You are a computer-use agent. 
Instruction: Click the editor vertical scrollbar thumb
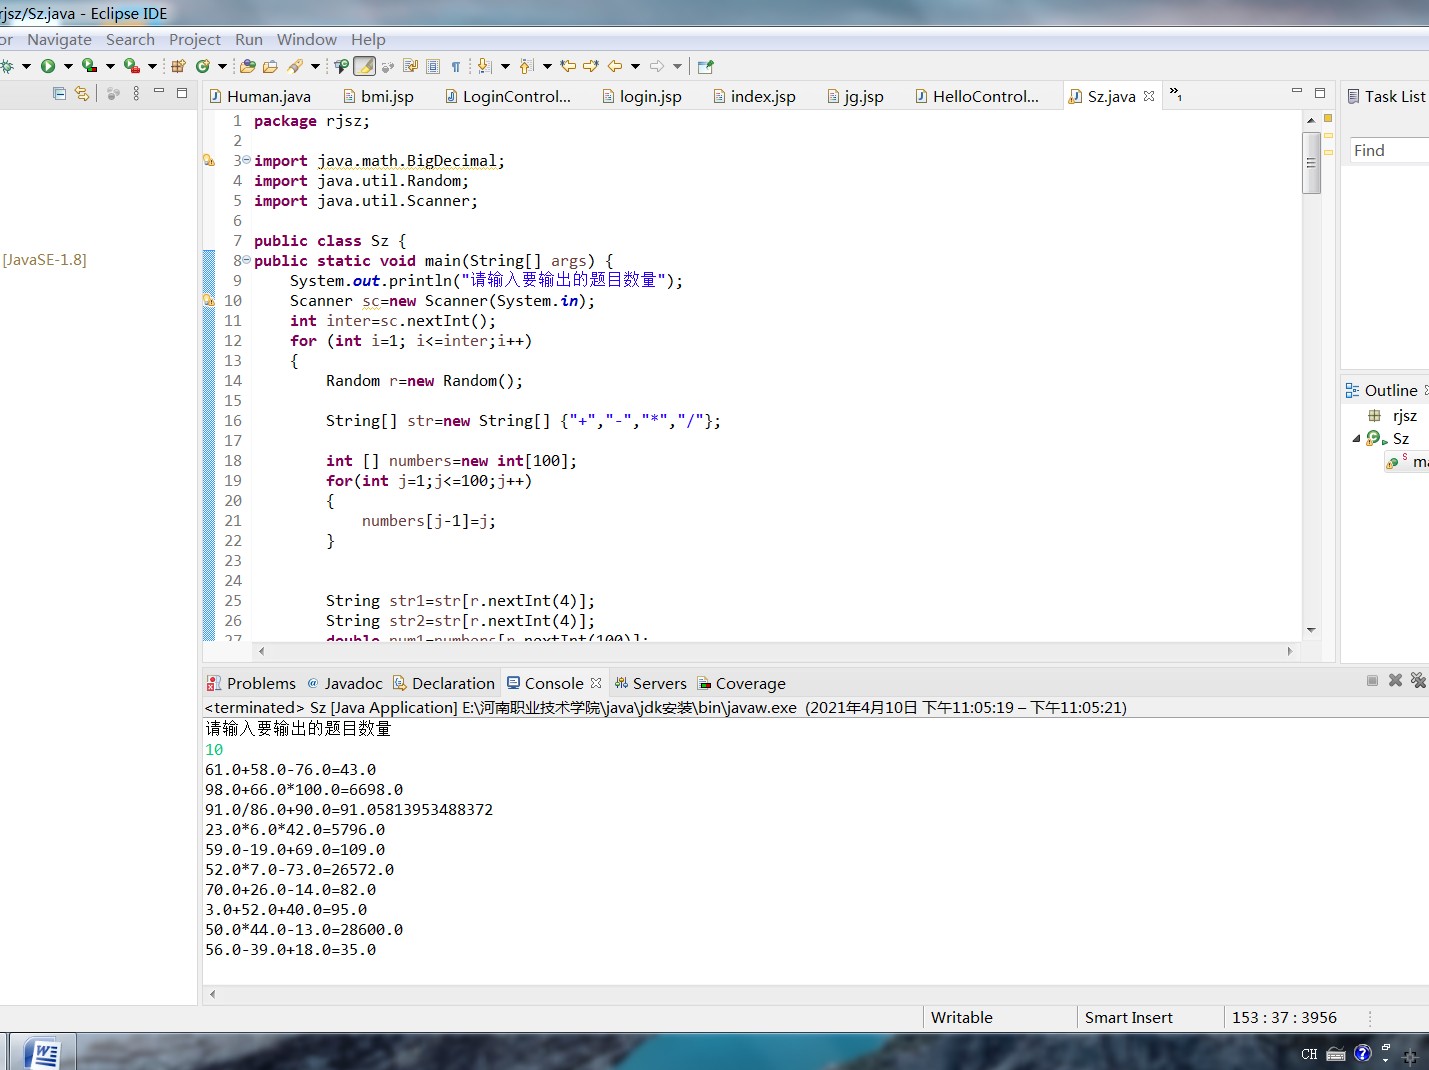coord(1311,163)
